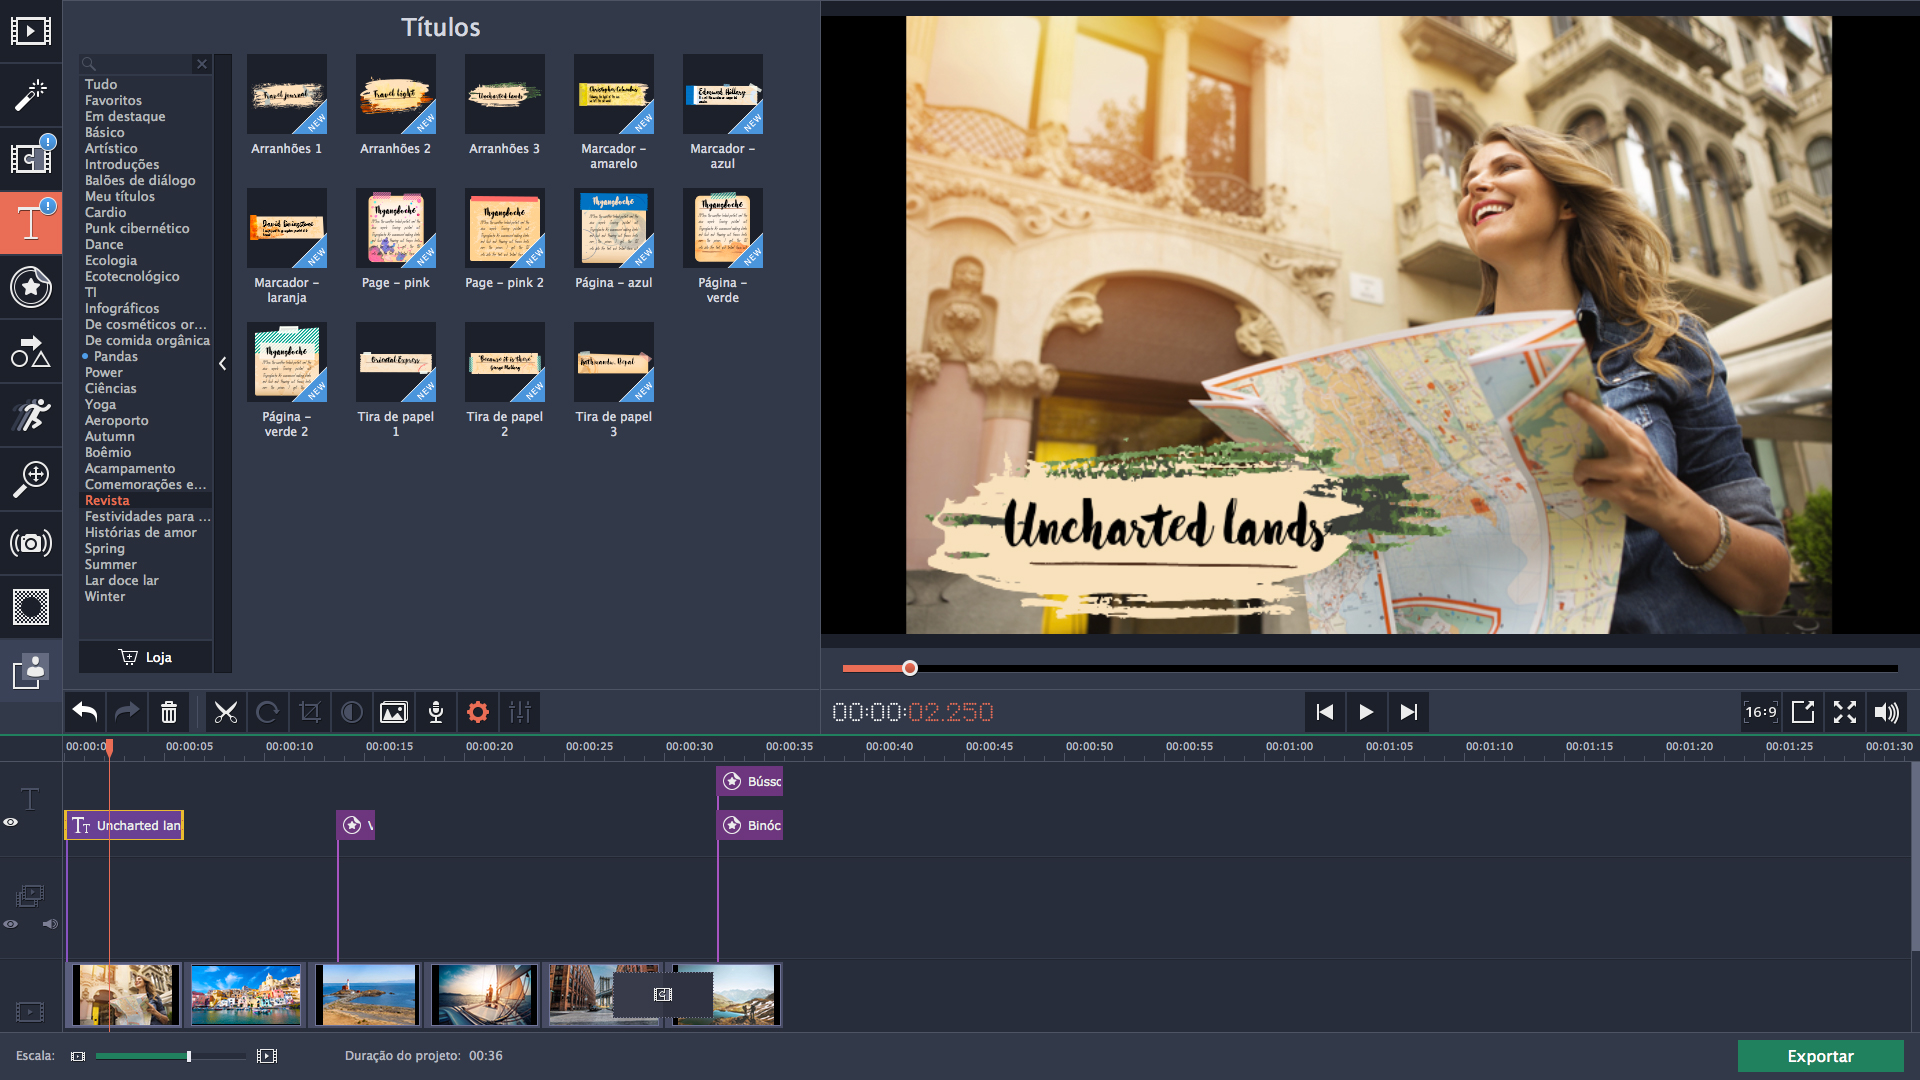
Task: Open the 16:9 aspect ratio dropdown
Action: 1760,712
